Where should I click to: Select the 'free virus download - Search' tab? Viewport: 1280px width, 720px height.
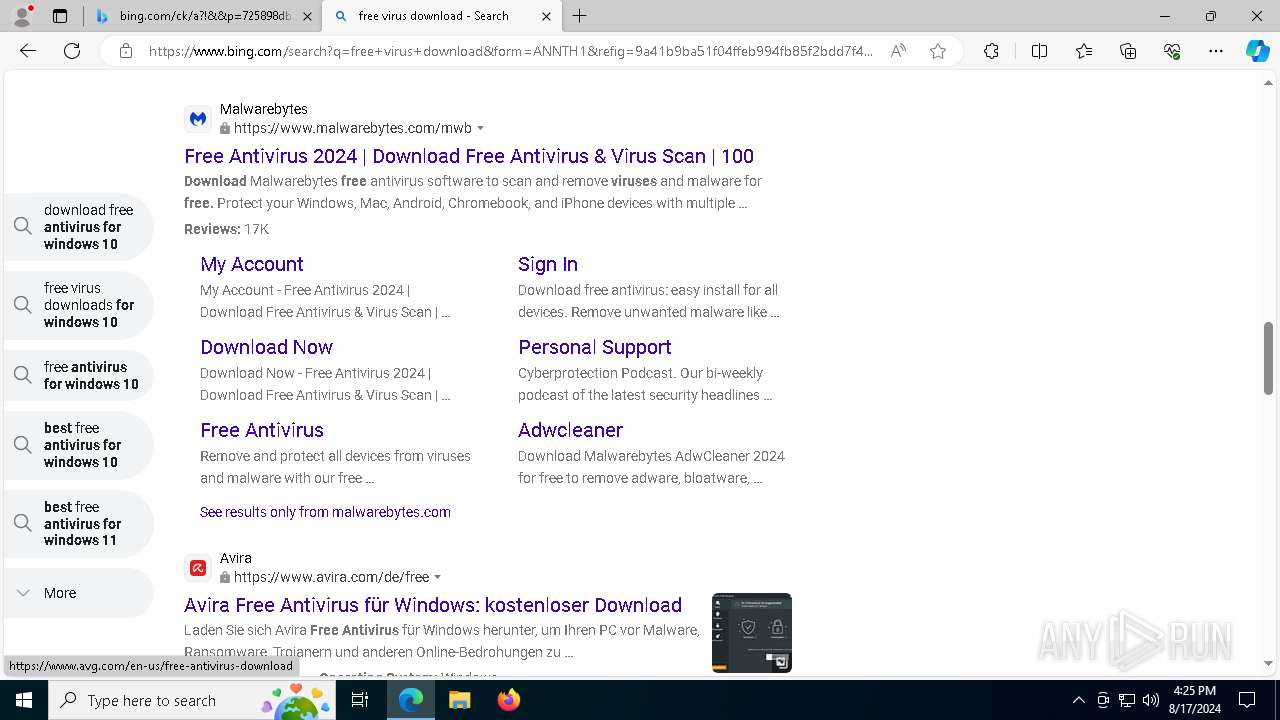tap(443, 16)
